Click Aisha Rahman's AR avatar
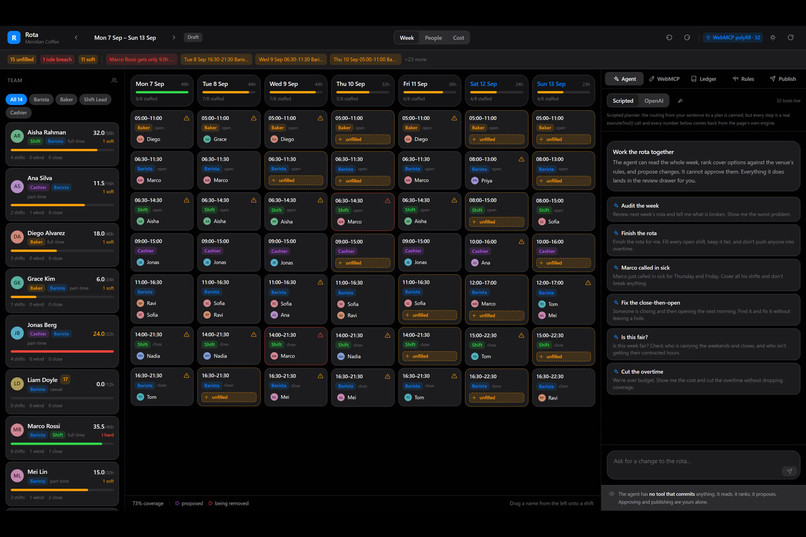 click(x=17, y=136)
